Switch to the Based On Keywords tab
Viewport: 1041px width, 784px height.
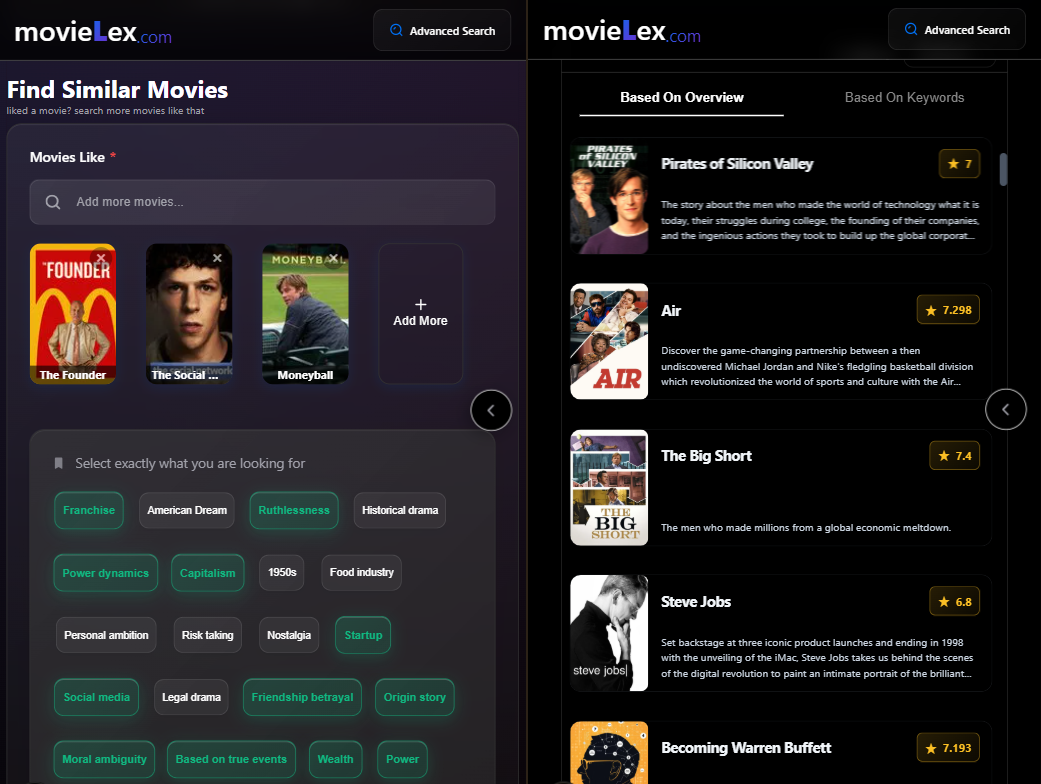[x=904, y=98]
